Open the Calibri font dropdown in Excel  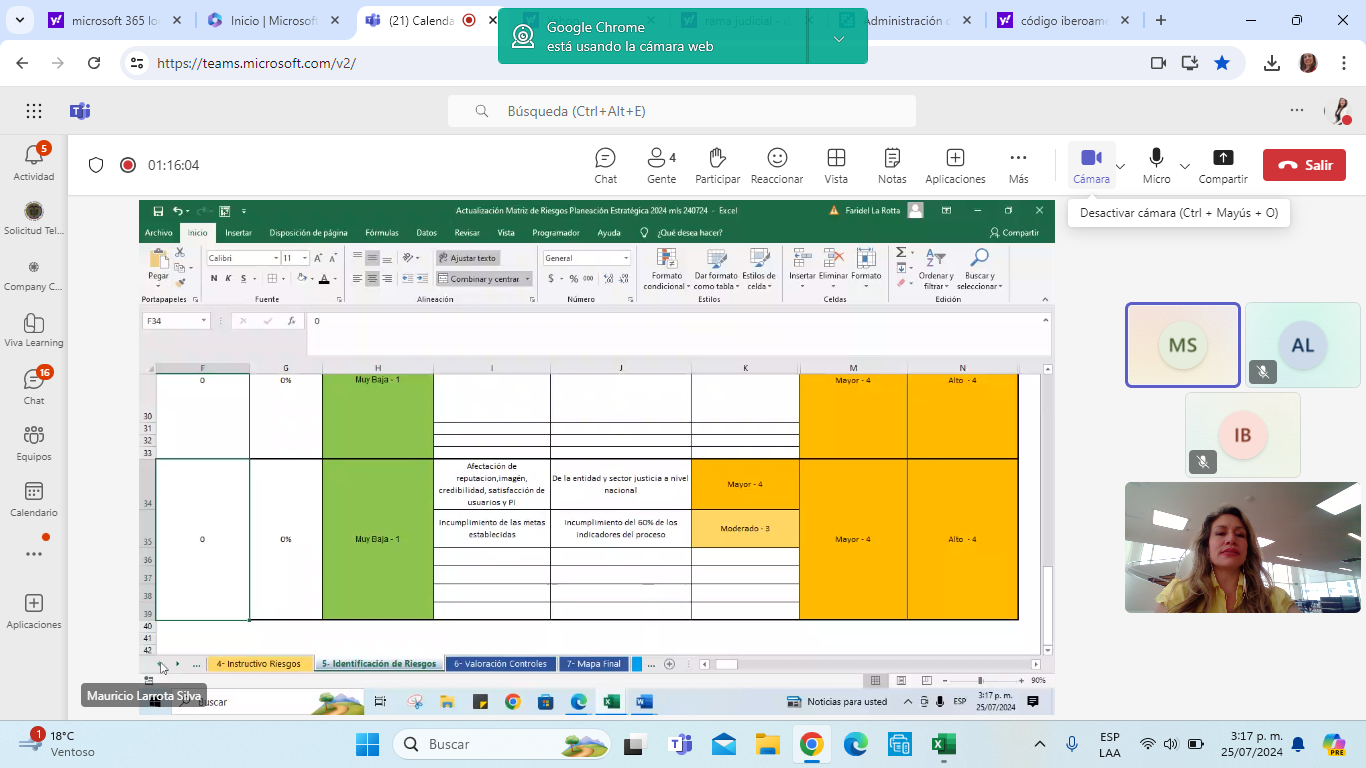[x=276, y=258]
